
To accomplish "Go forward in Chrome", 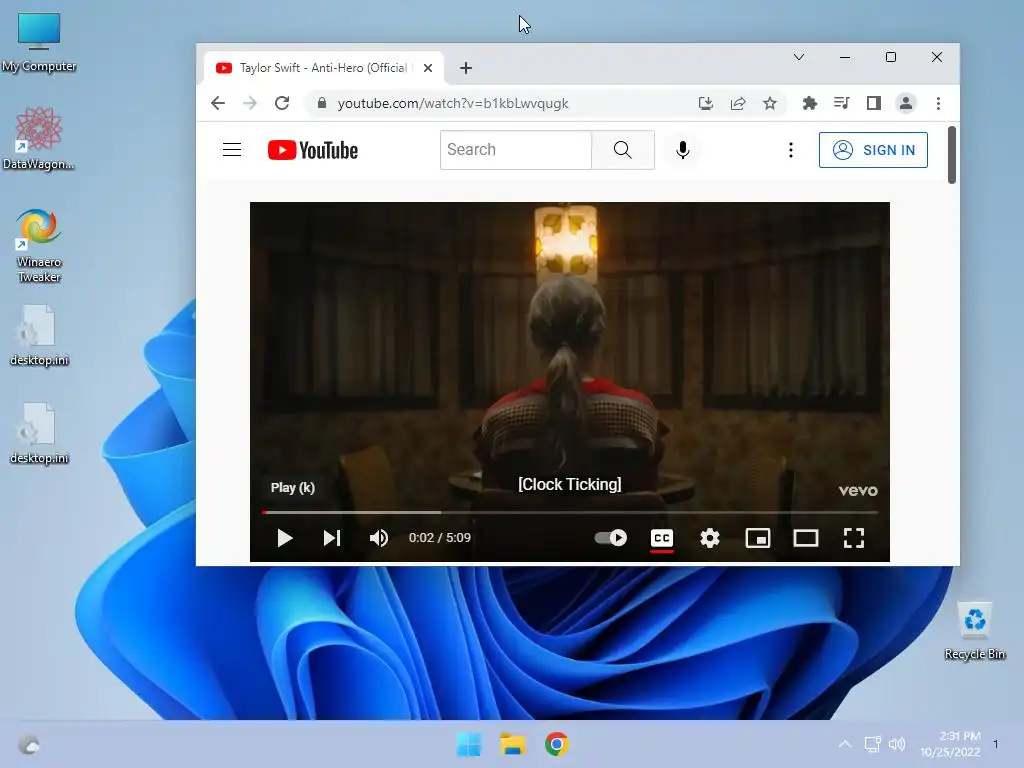I will click(250, 103).
